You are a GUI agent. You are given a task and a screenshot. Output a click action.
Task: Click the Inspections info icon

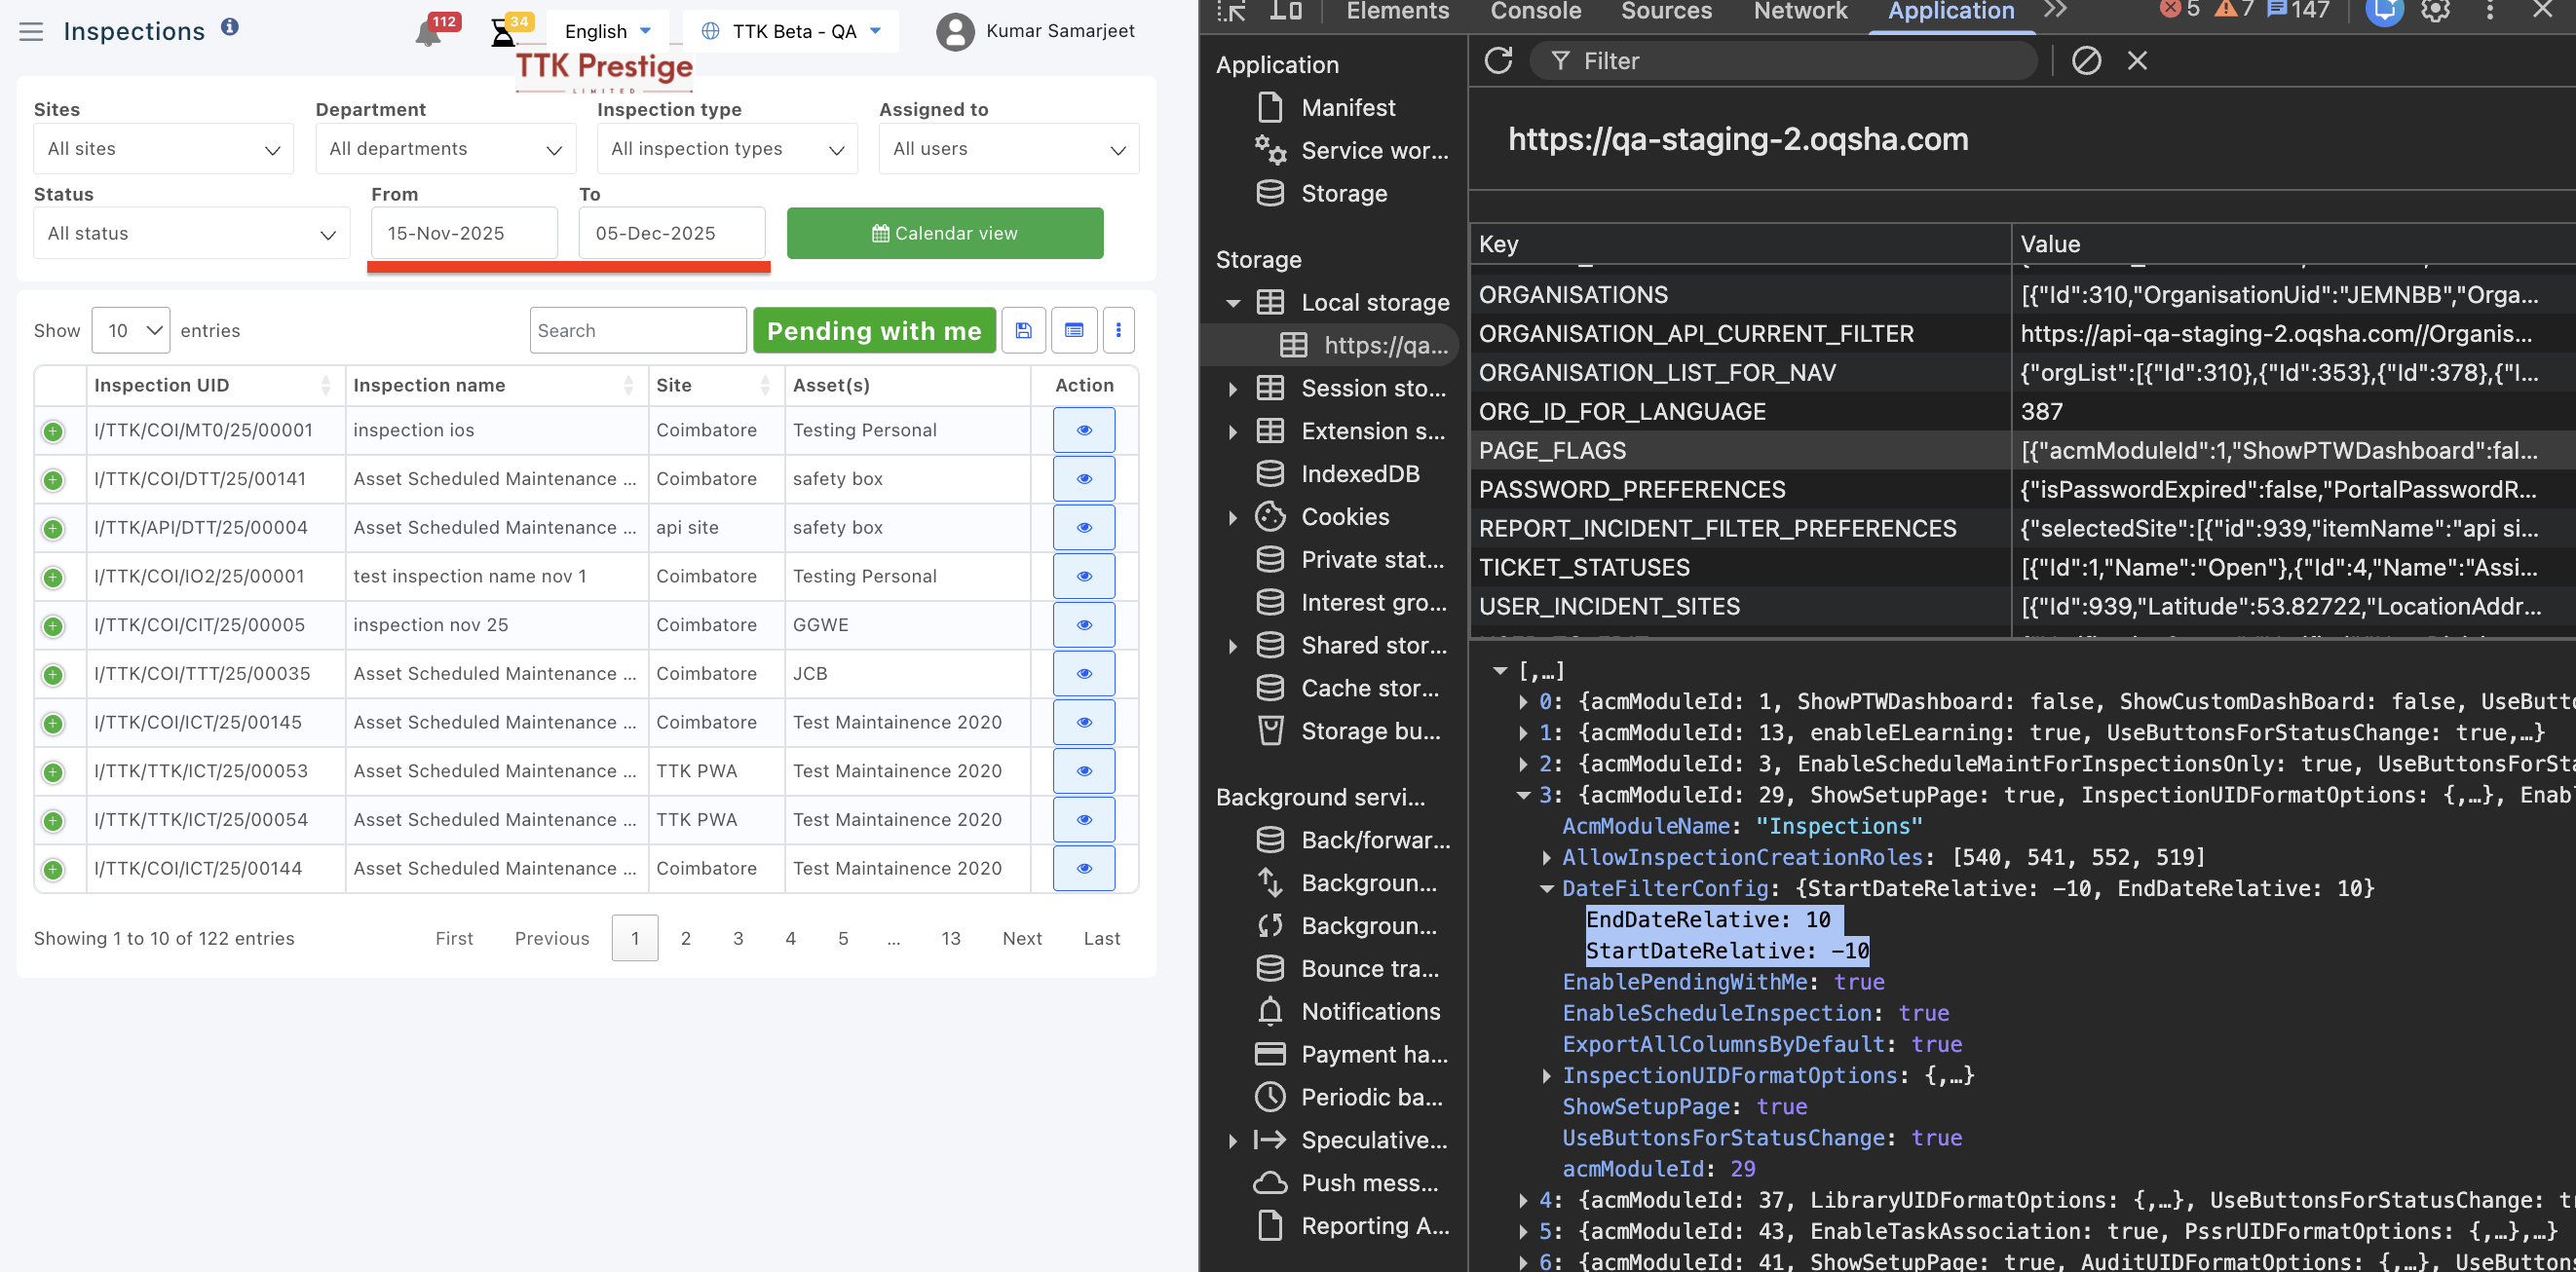pyautogui.click(x=230, y=27)
